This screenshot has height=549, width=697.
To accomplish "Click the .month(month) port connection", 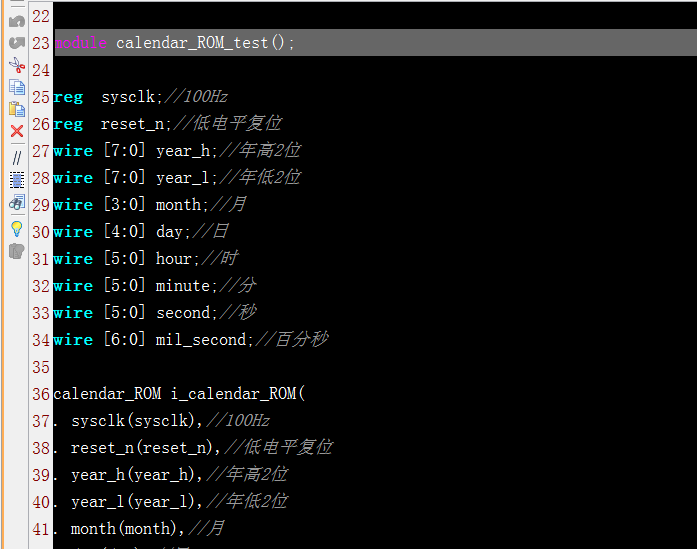I will (x=126, y=529).
